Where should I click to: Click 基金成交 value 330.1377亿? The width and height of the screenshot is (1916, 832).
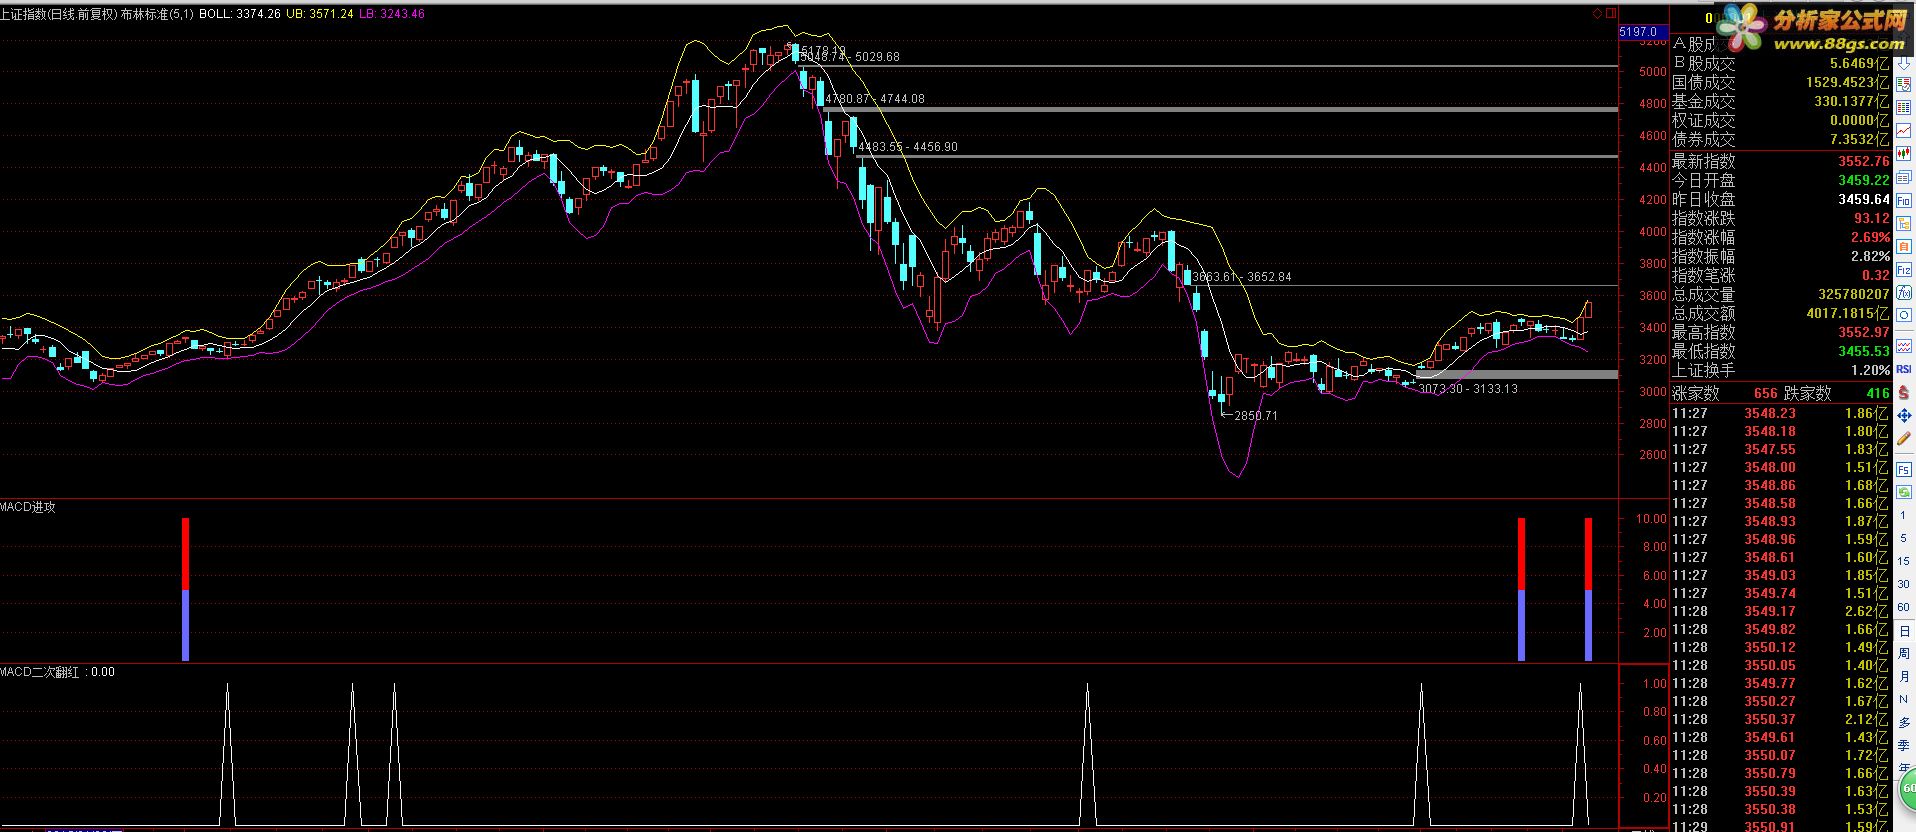pyautogui.click(x=1853, y=102)
